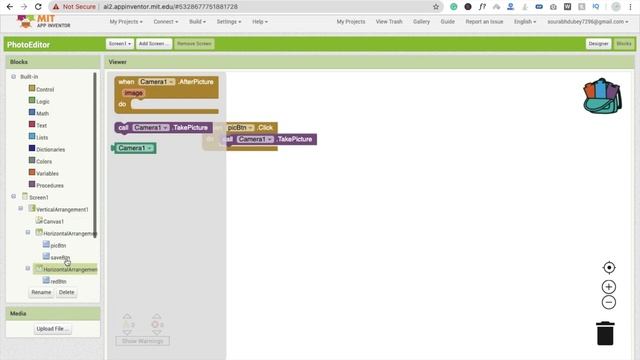Open the Guide link

447,22
